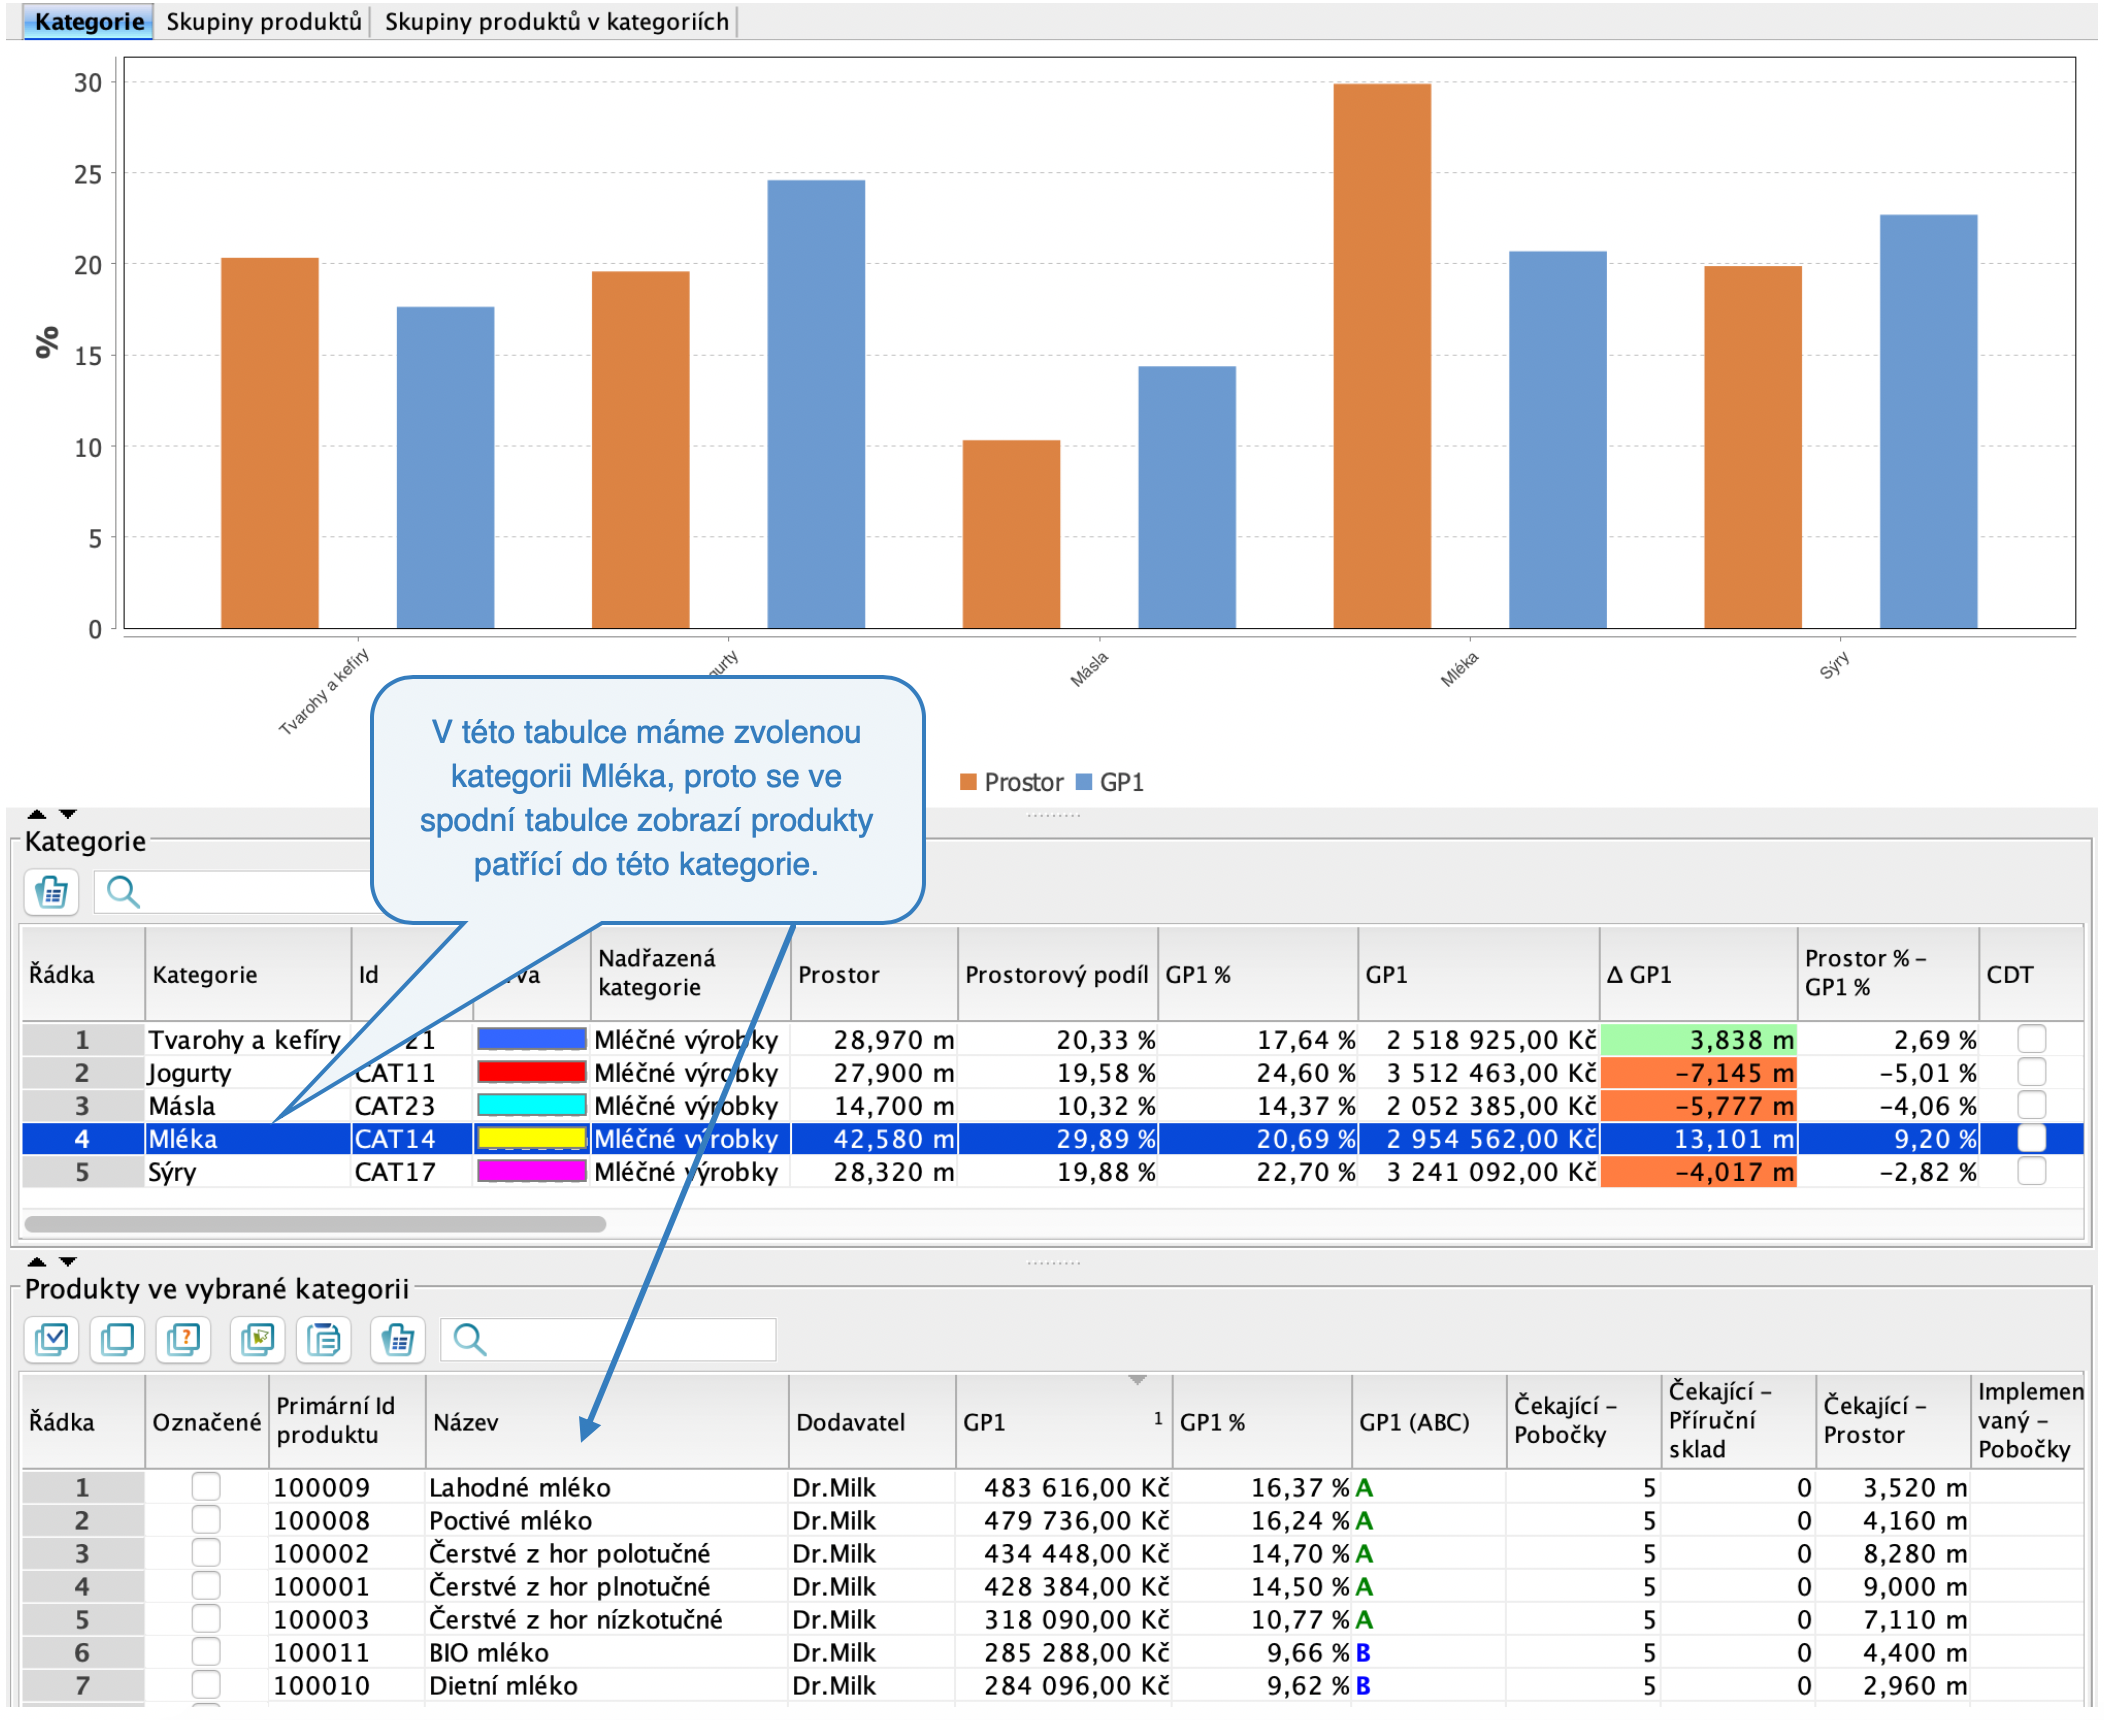
Task: Sort categories by Prostor column header
Action: coord(873,974)
